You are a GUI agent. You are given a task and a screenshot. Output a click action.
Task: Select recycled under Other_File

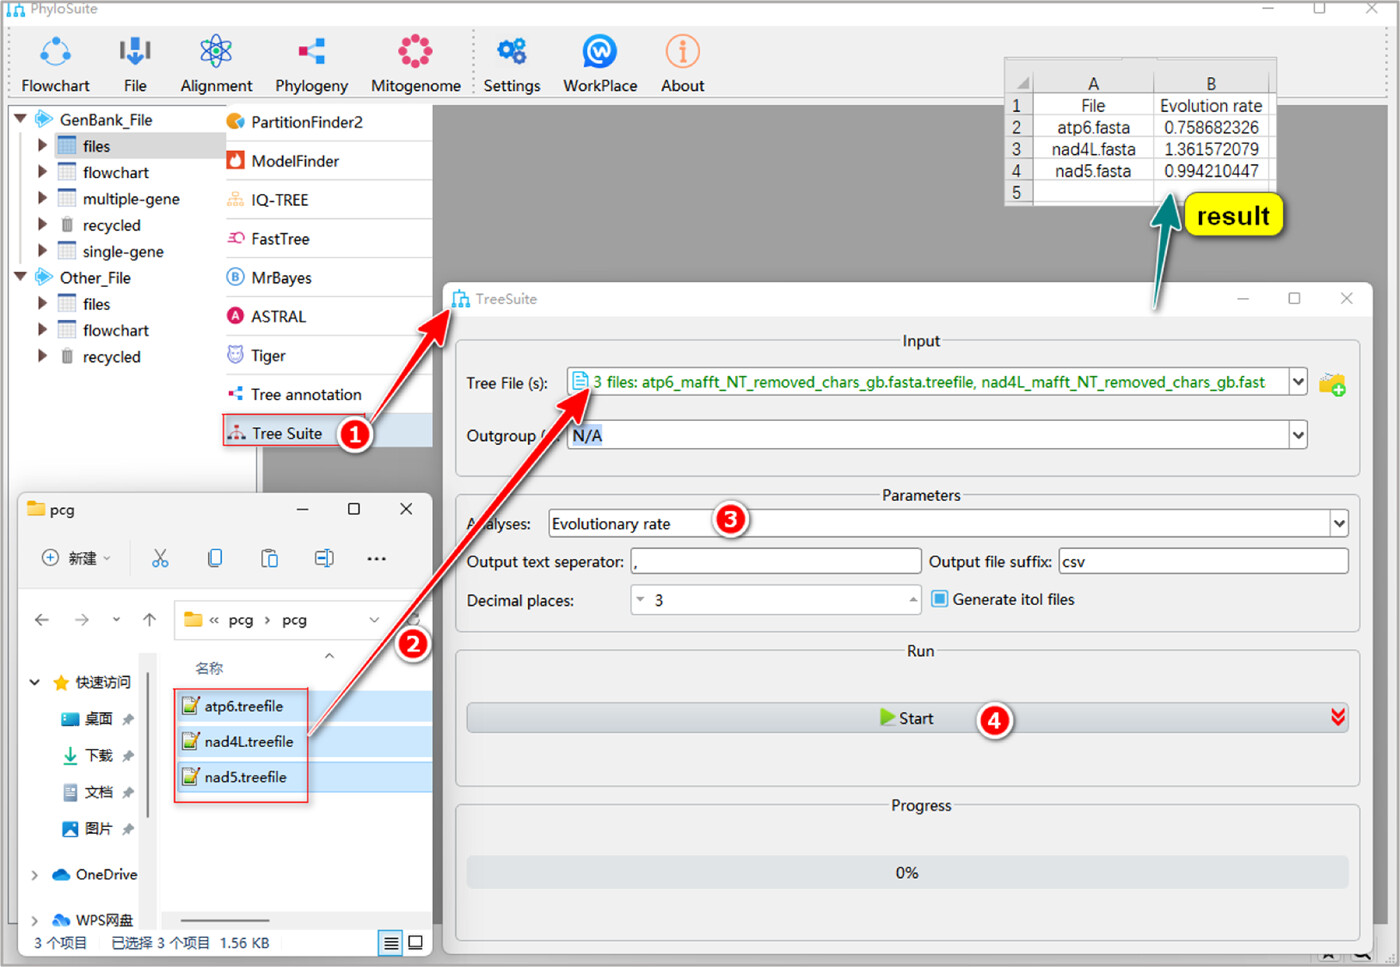(x=111, y=357)
